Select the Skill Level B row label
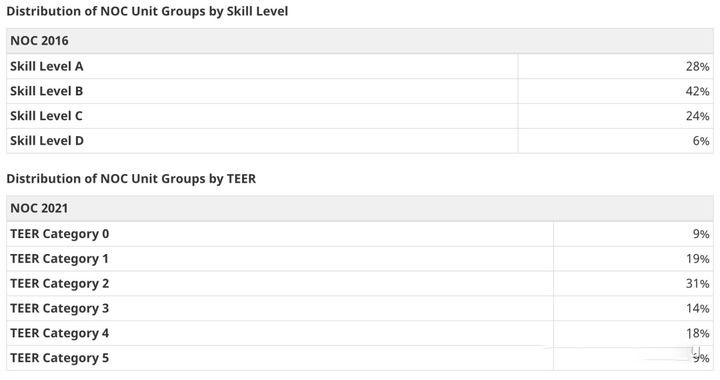720x380 pixels. click(47, 91)
